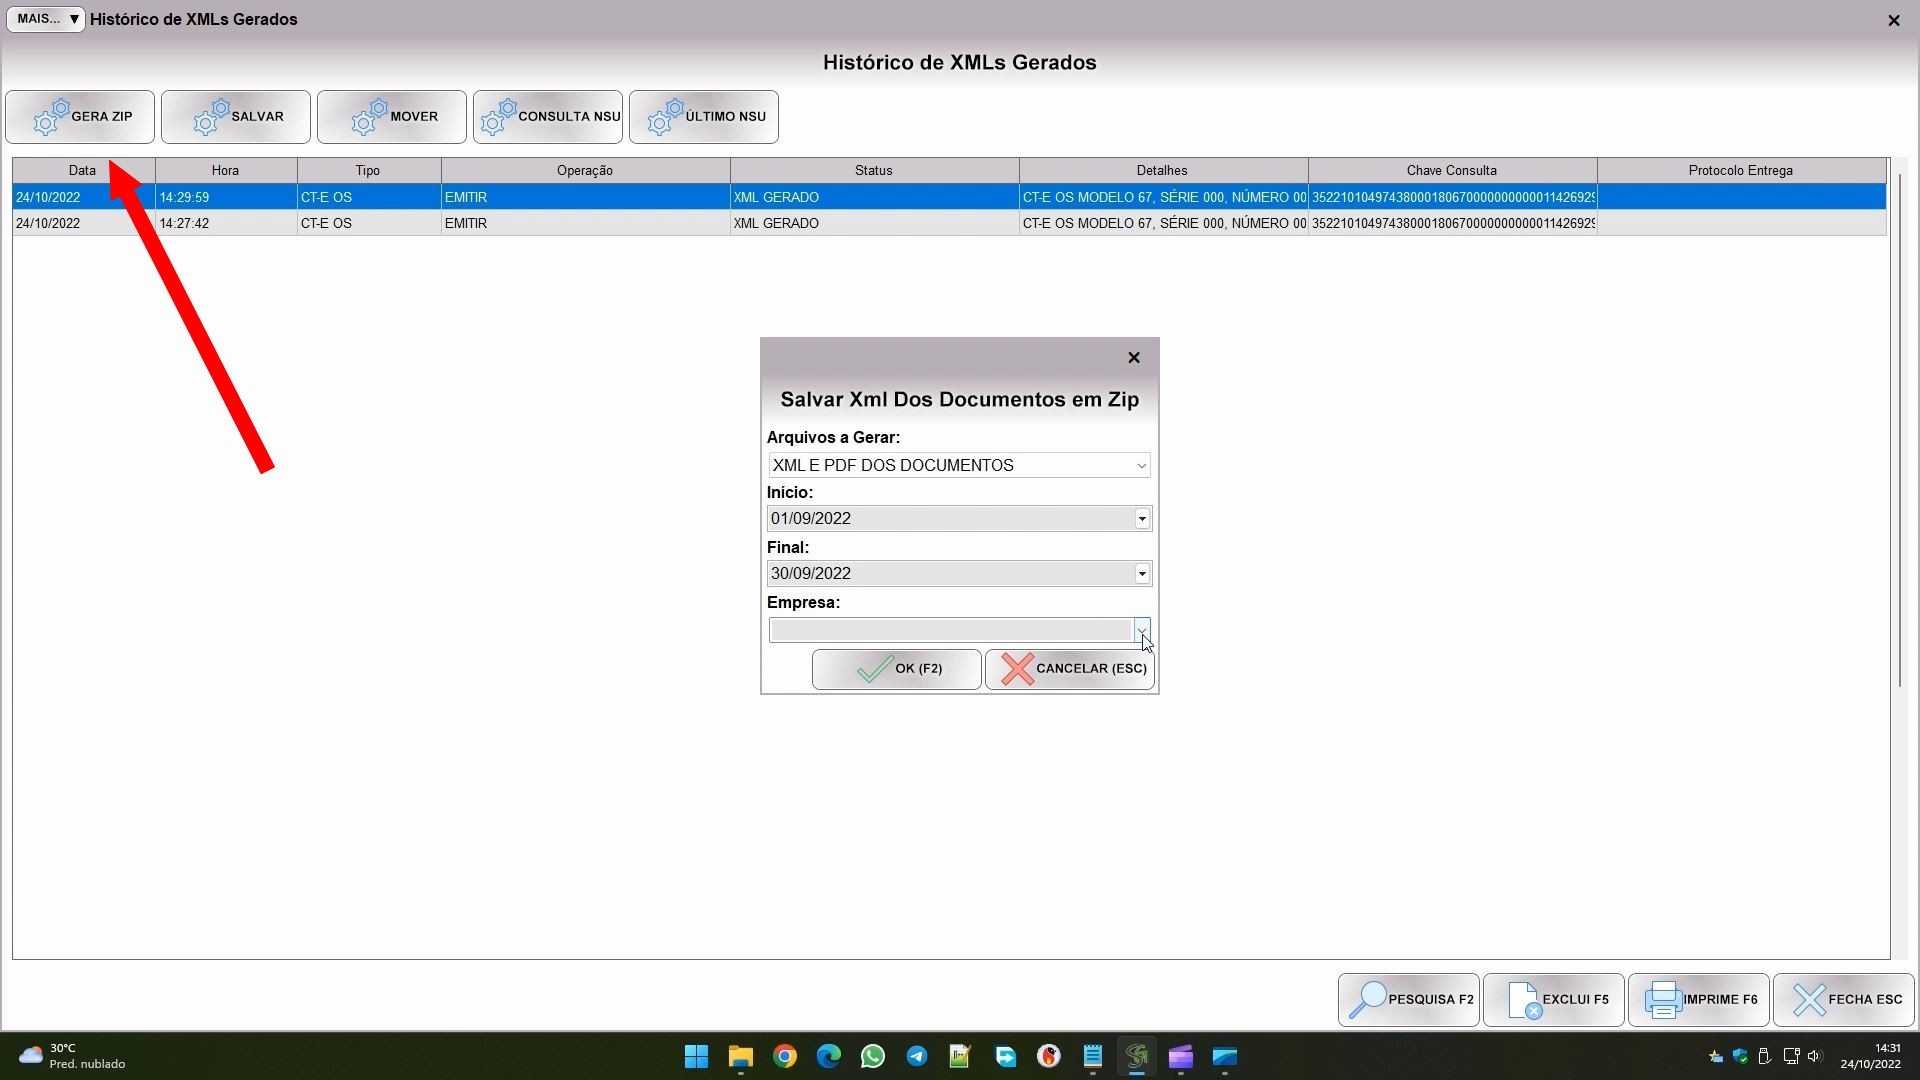
Task: Click CT-E OS cell in 14:27:42 row
Action: click(369, 223)
